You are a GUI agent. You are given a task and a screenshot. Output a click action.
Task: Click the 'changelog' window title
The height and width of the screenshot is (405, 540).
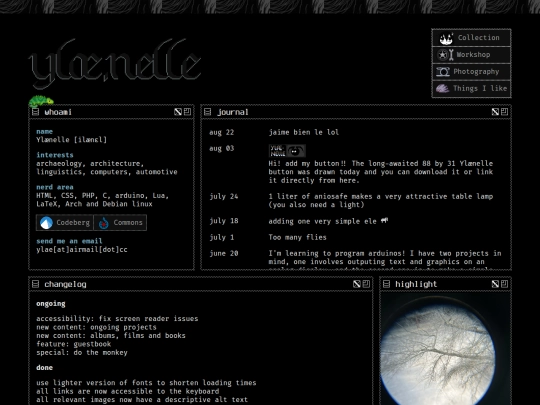(65, 284)
